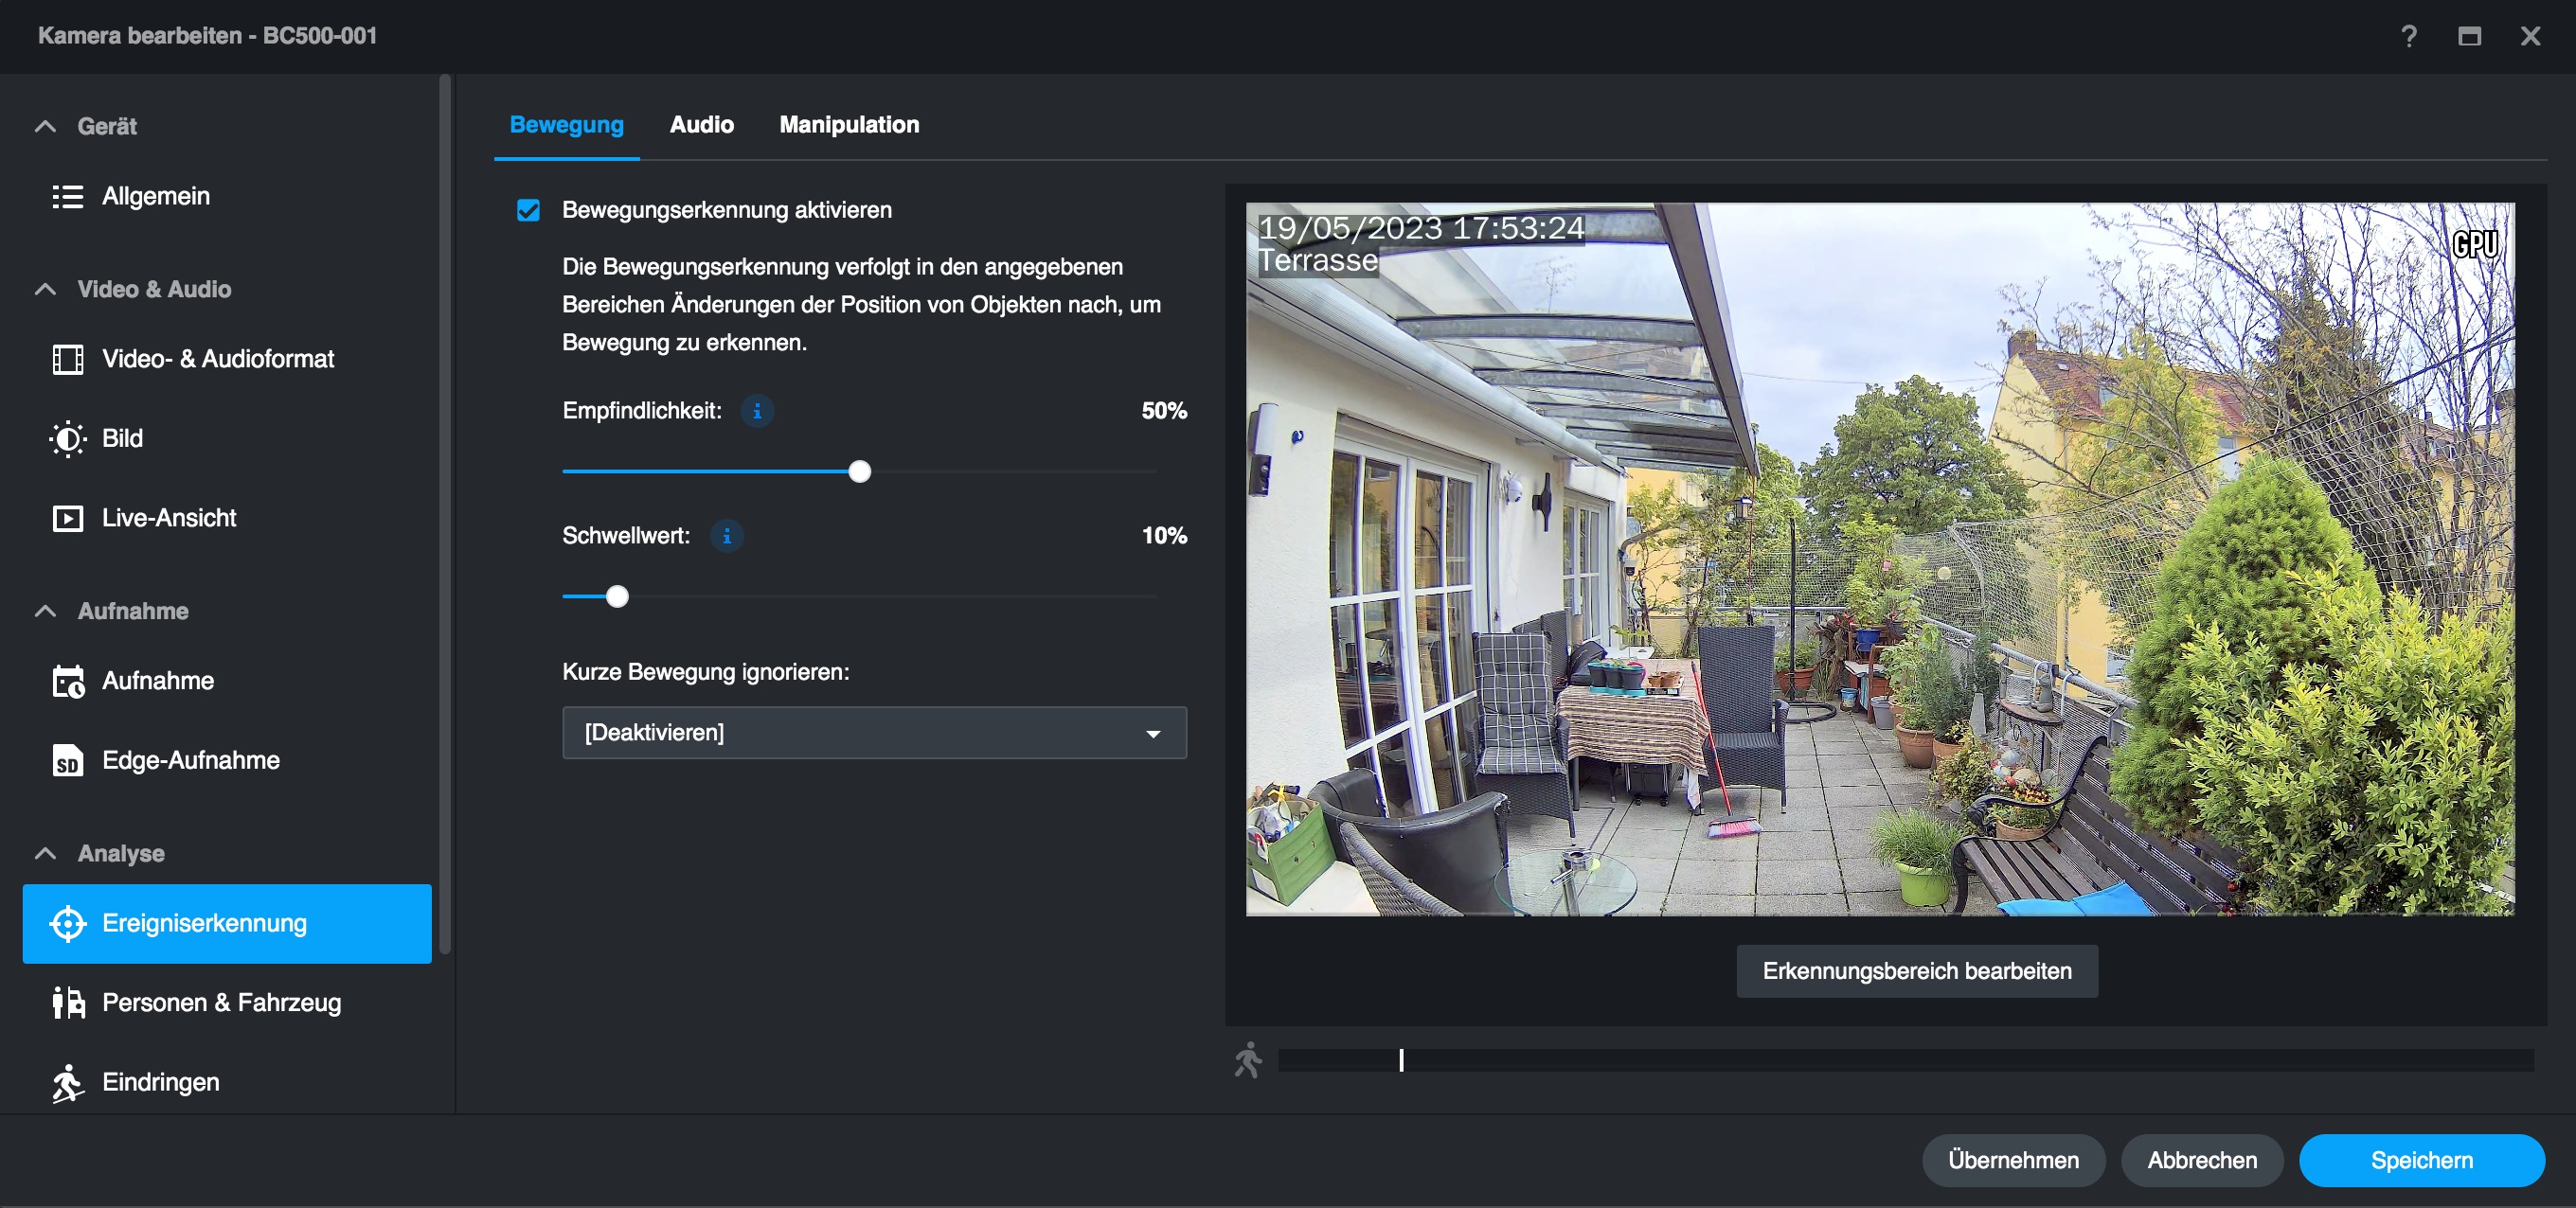Switch to the Audio tab
This screenshot has width=2576, height=1208.
click(x=701, y=125)
